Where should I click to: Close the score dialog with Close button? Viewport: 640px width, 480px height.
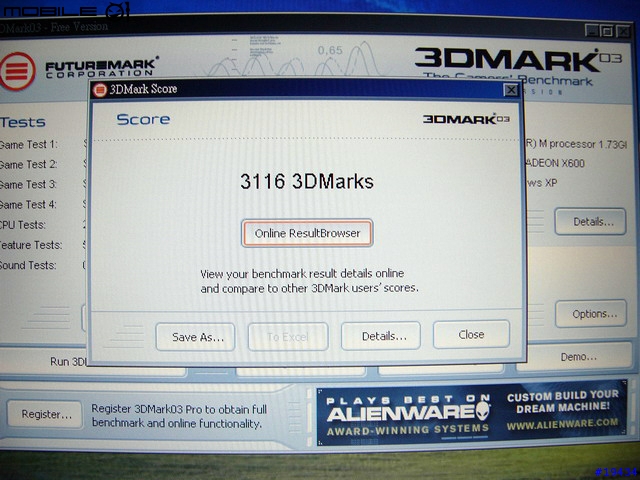(471, 335)
